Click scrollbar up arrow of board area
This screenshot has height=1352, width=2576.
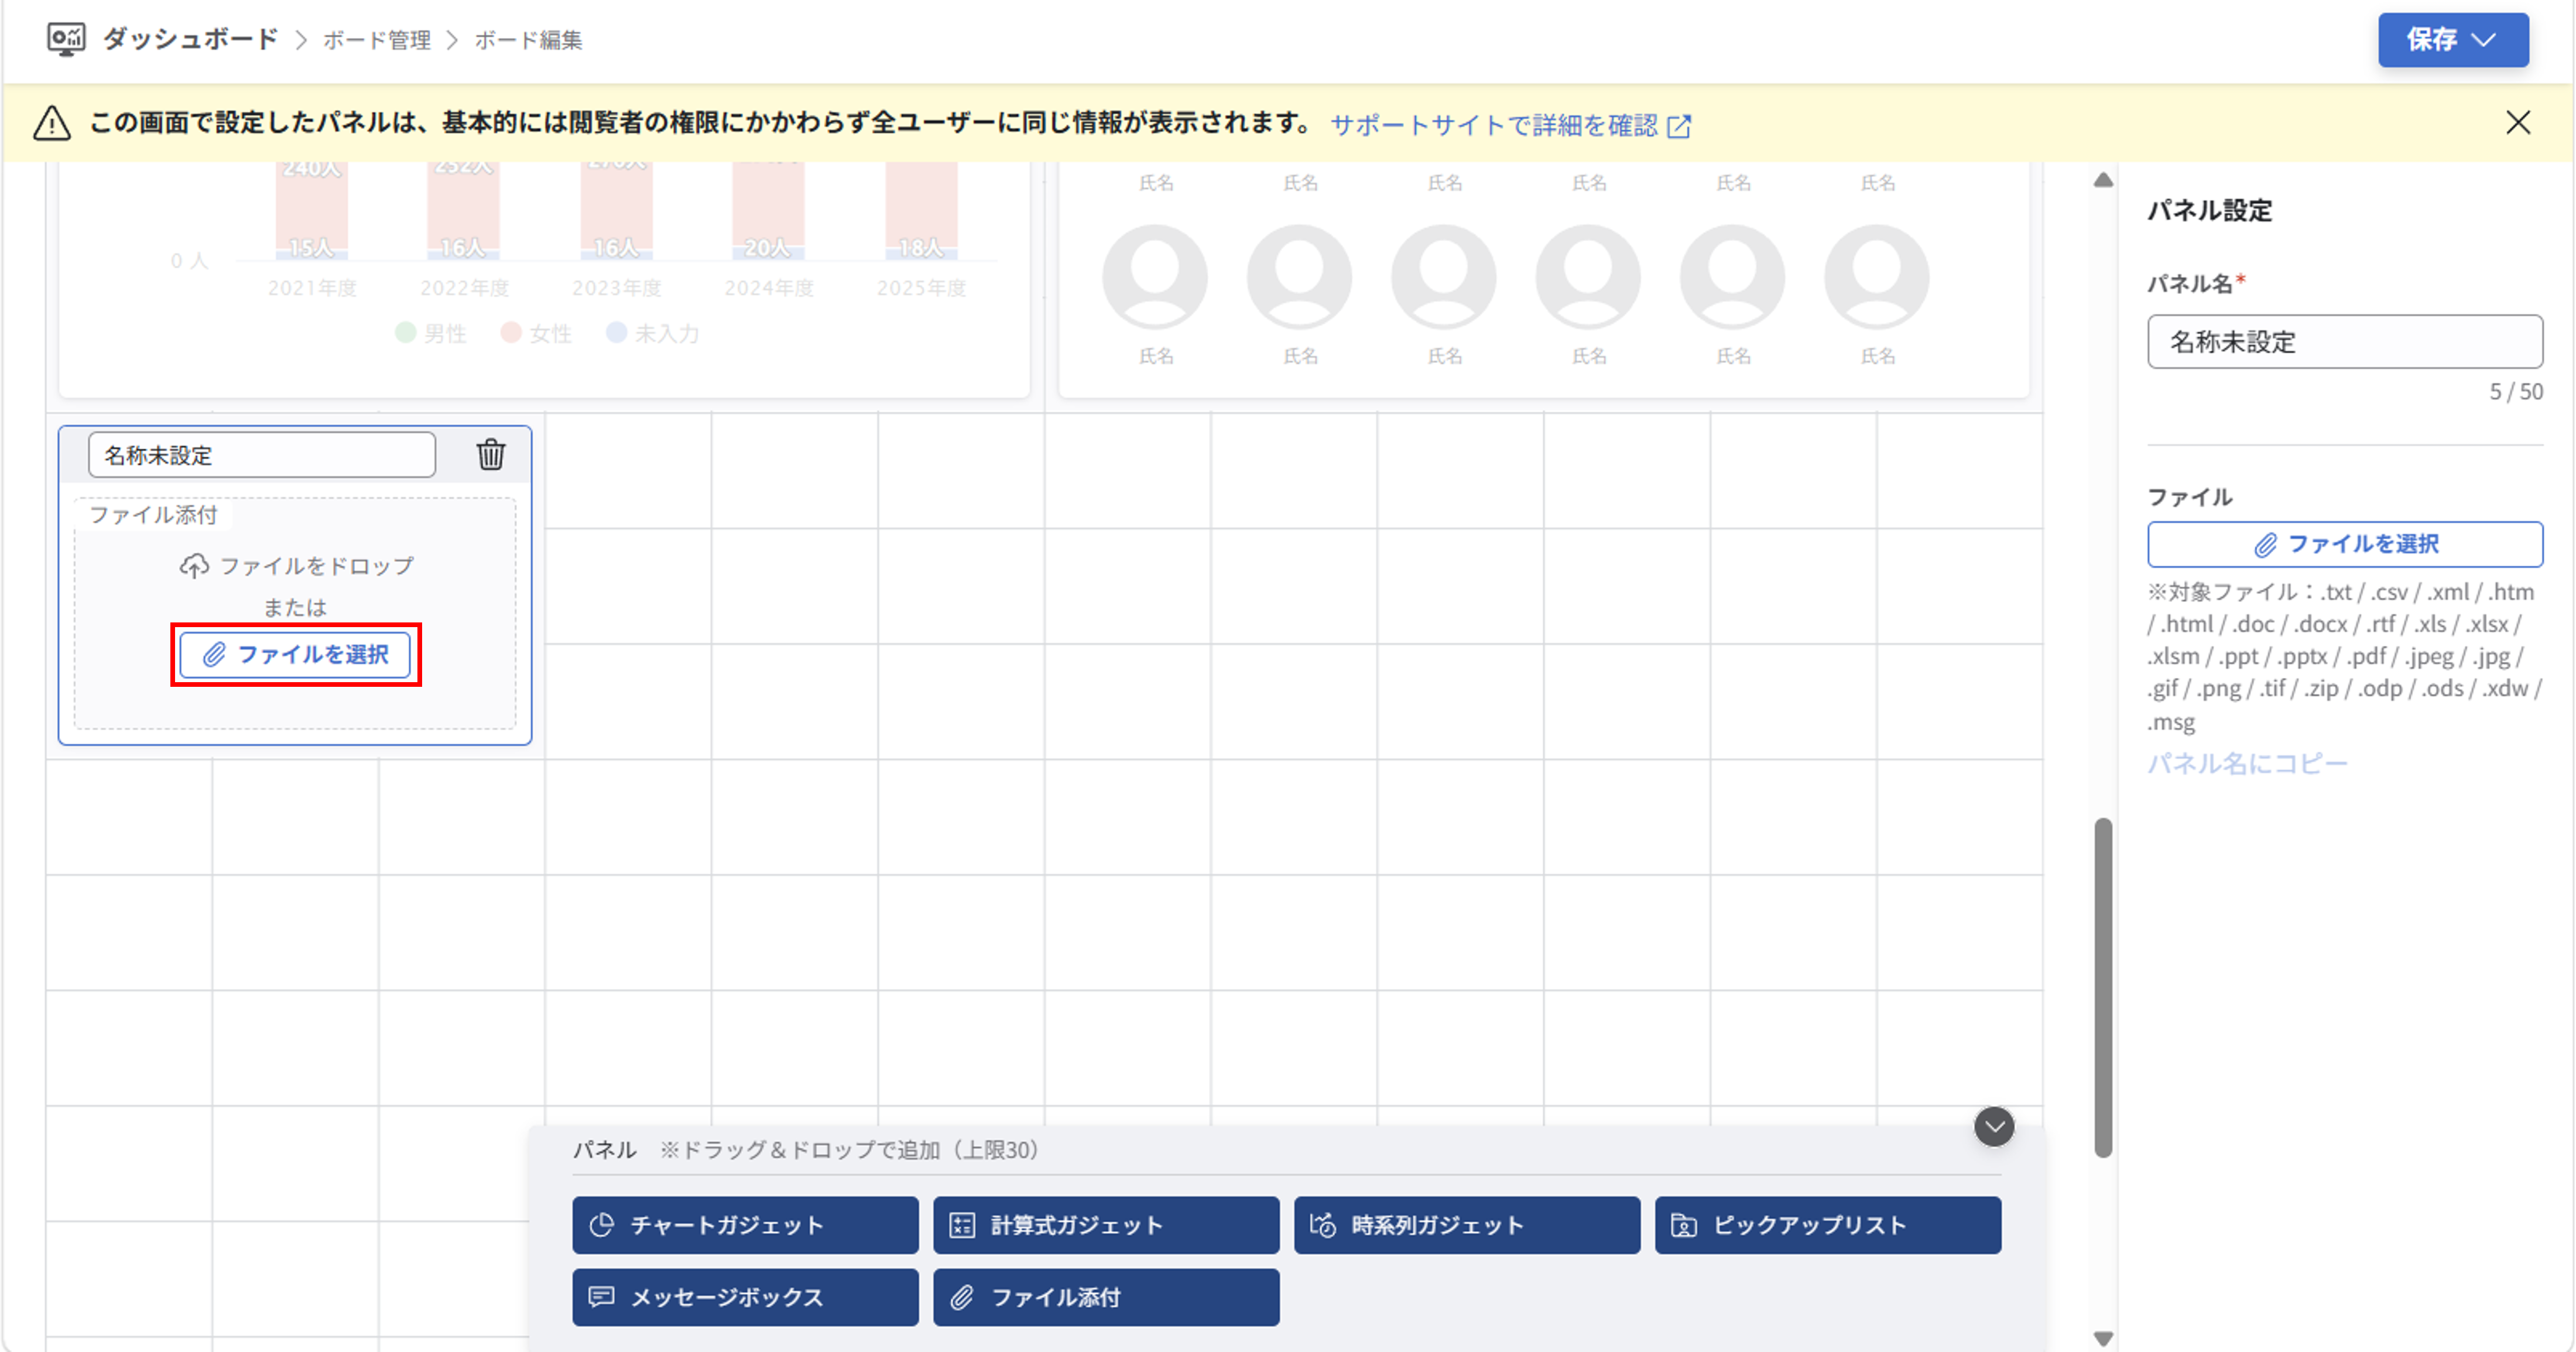[x=2103, y=181]
